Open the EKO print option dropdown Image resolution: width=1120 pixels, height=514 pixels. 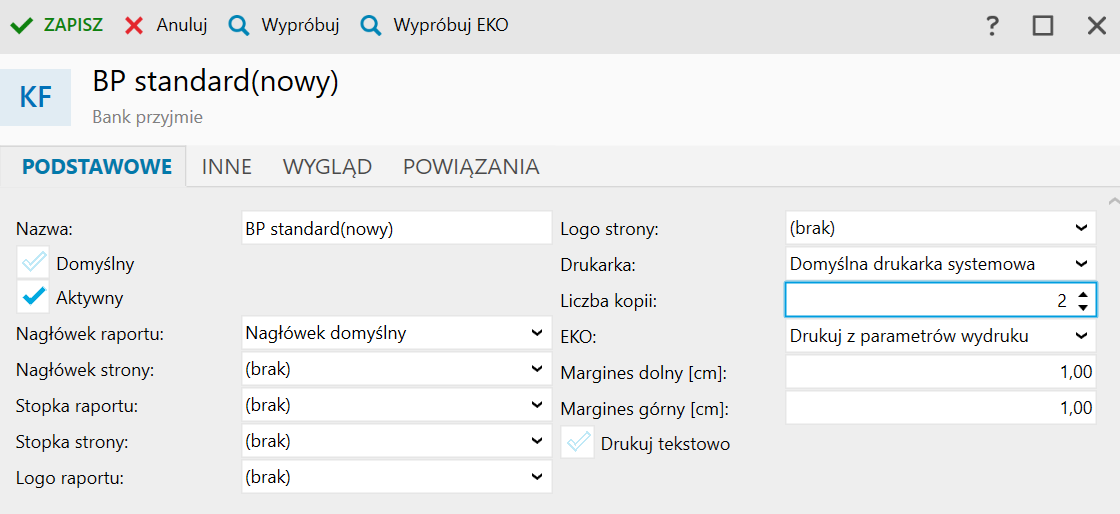point(940,336)
